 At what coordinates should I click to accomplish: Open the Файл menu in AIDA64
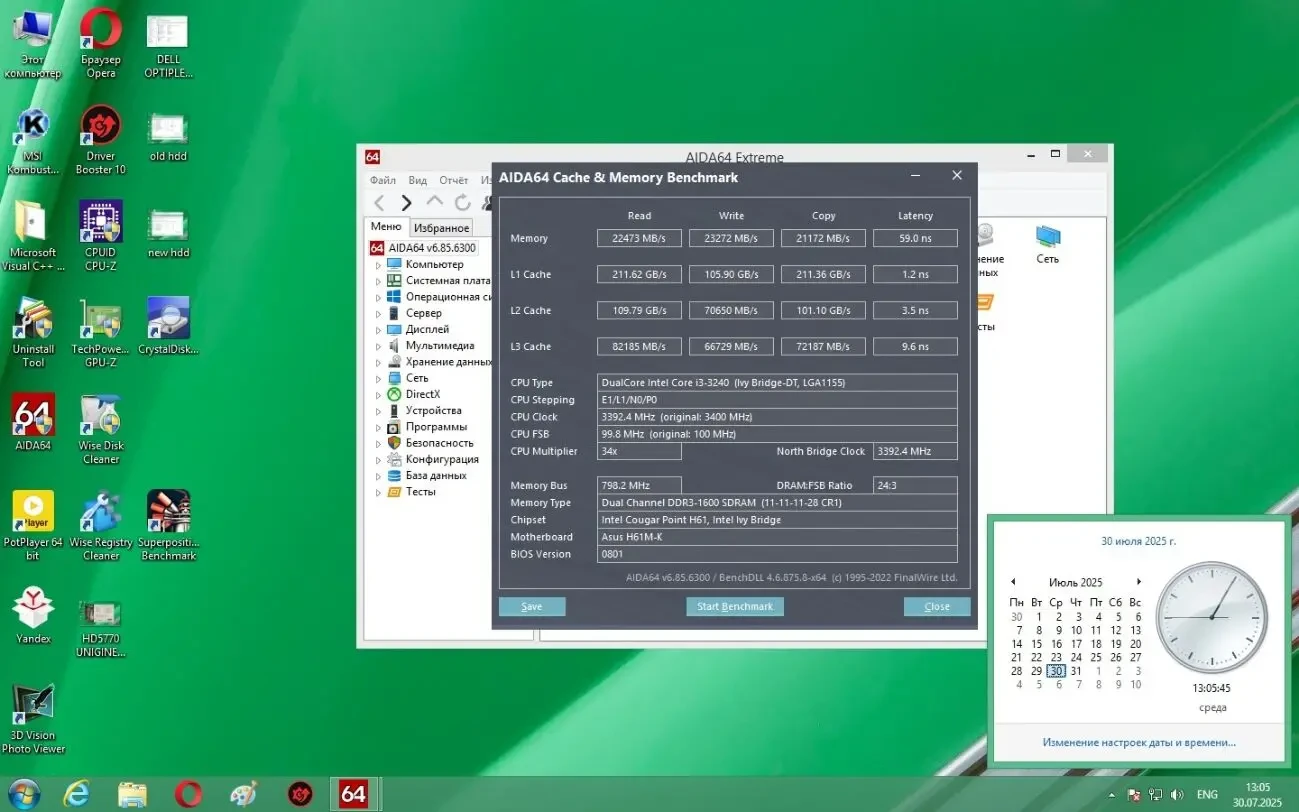click(x=383, y=180)
